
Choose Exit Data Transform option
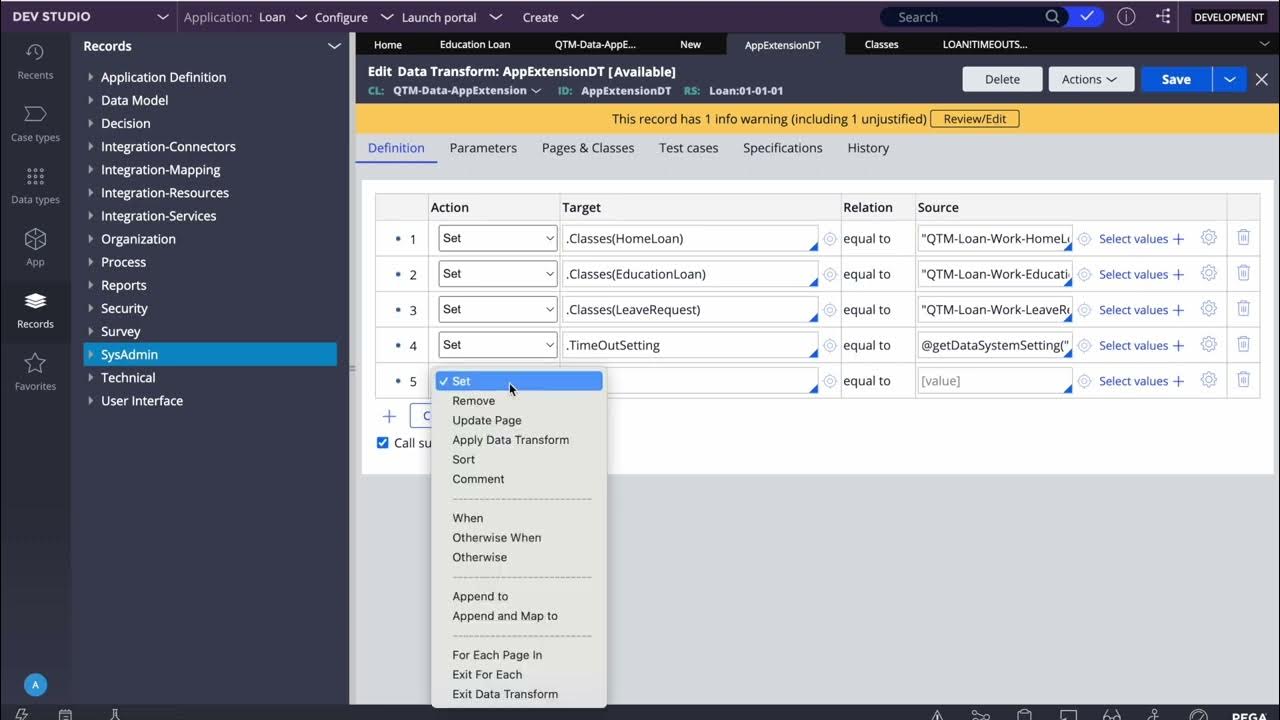point(518,694)
